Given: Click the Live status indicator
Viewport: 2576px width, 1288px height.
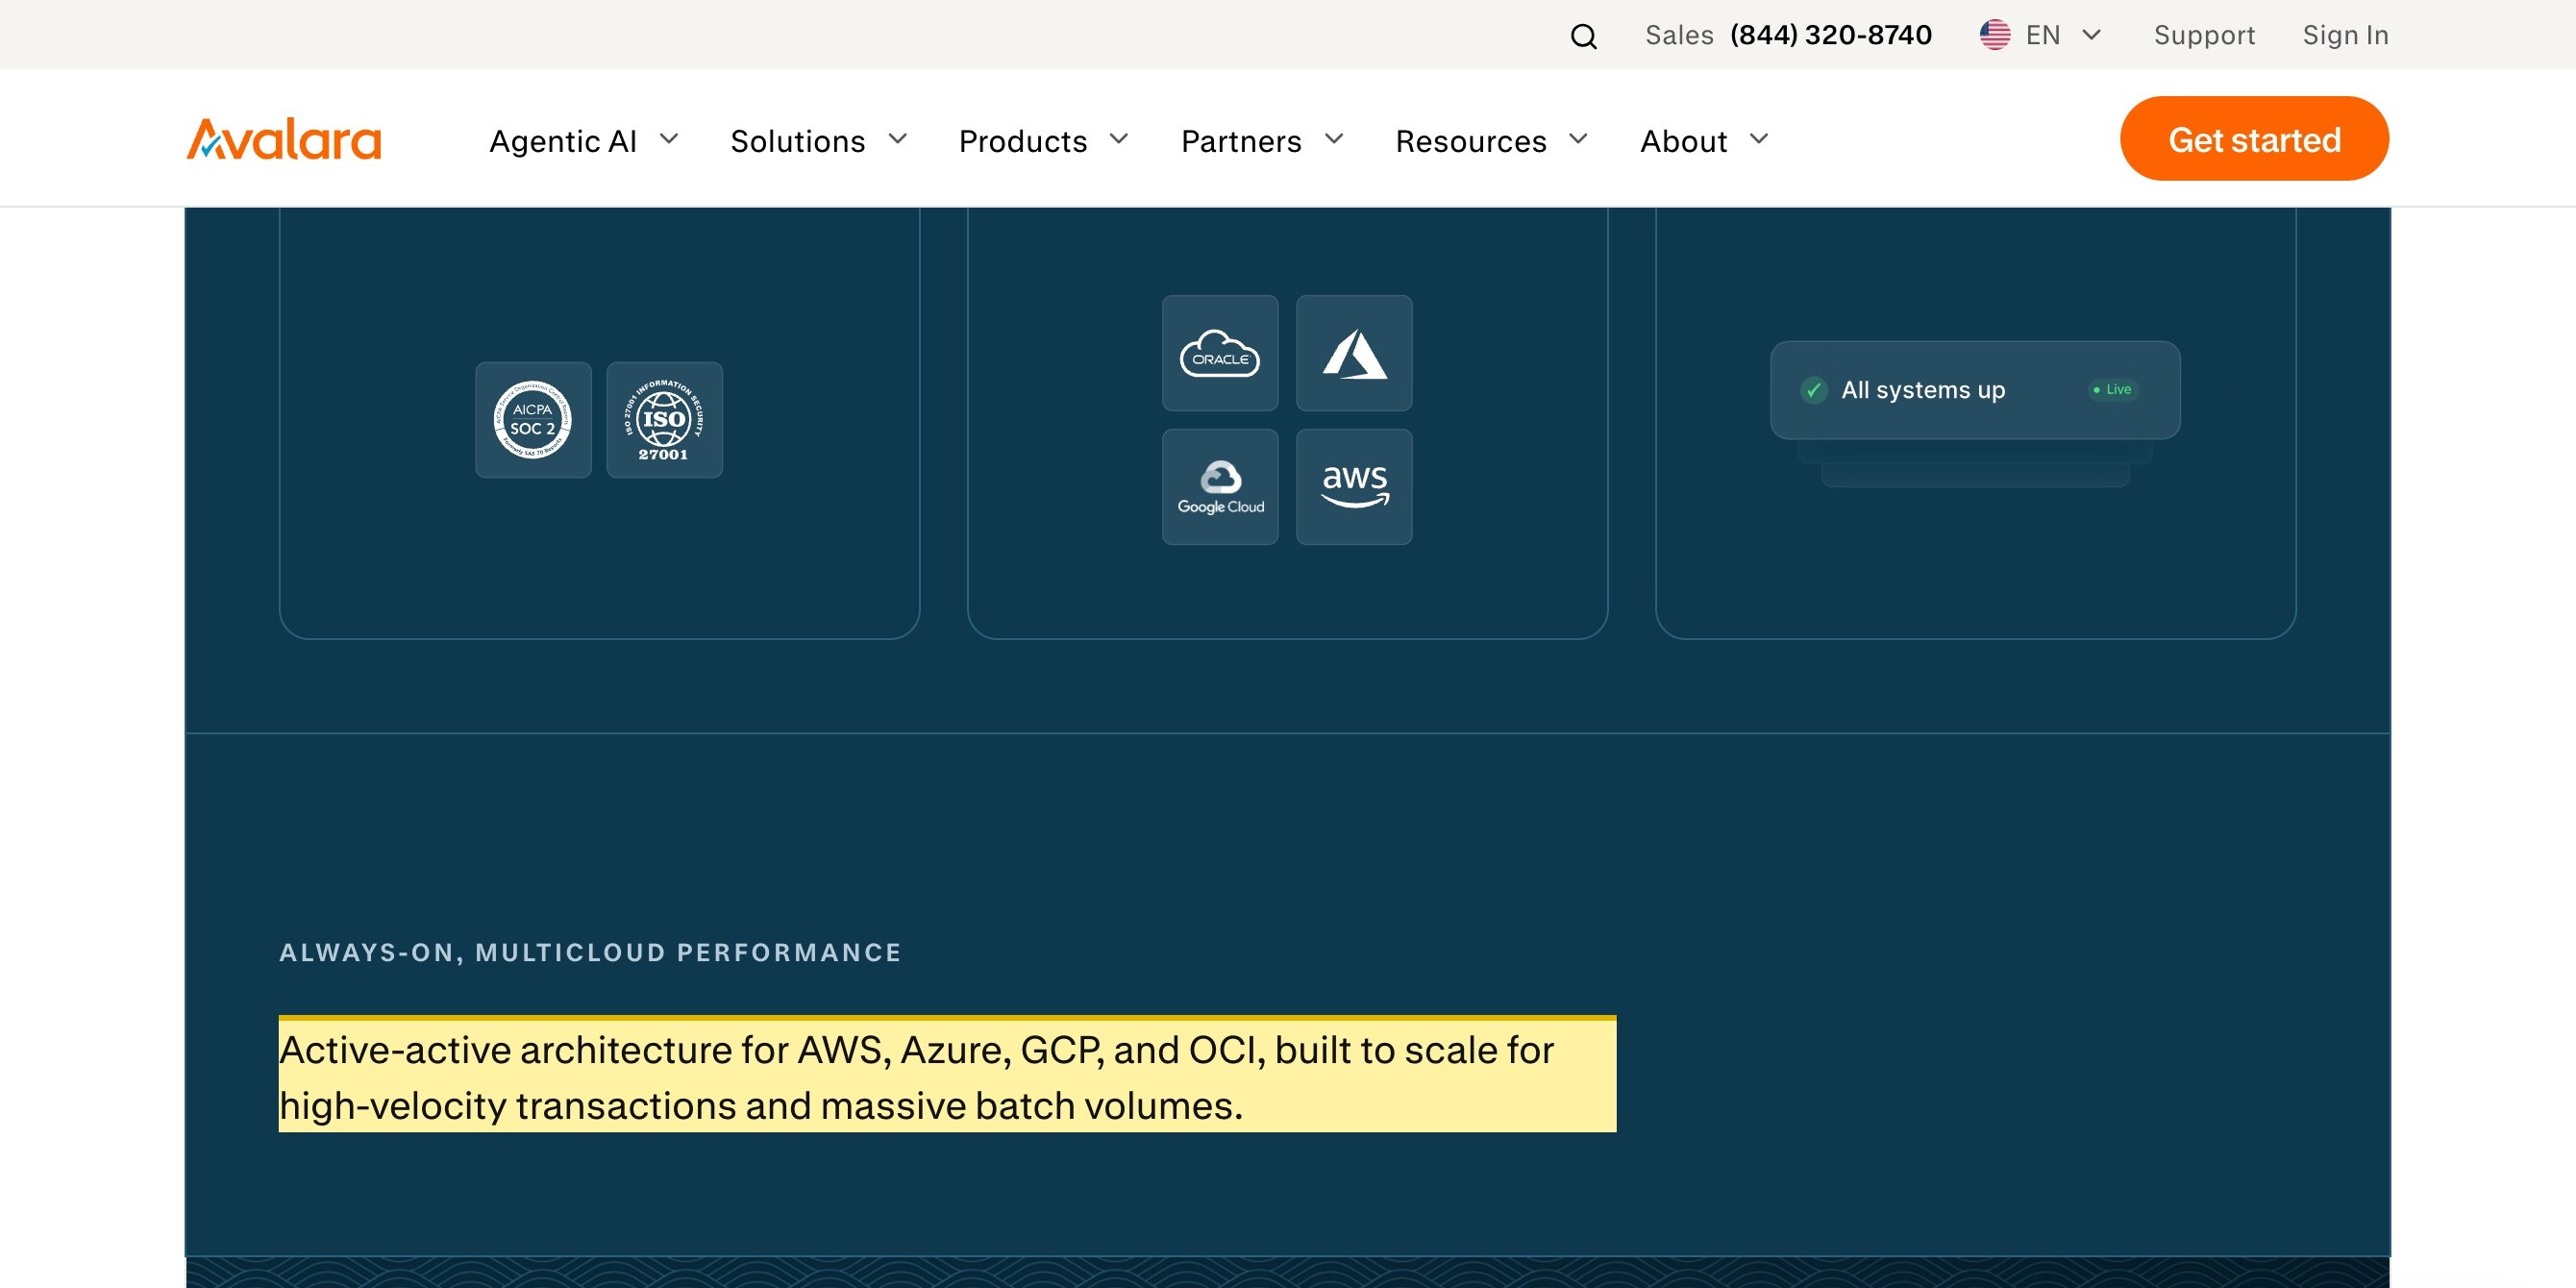Looking at the screenshot, I should point(2112,390).
